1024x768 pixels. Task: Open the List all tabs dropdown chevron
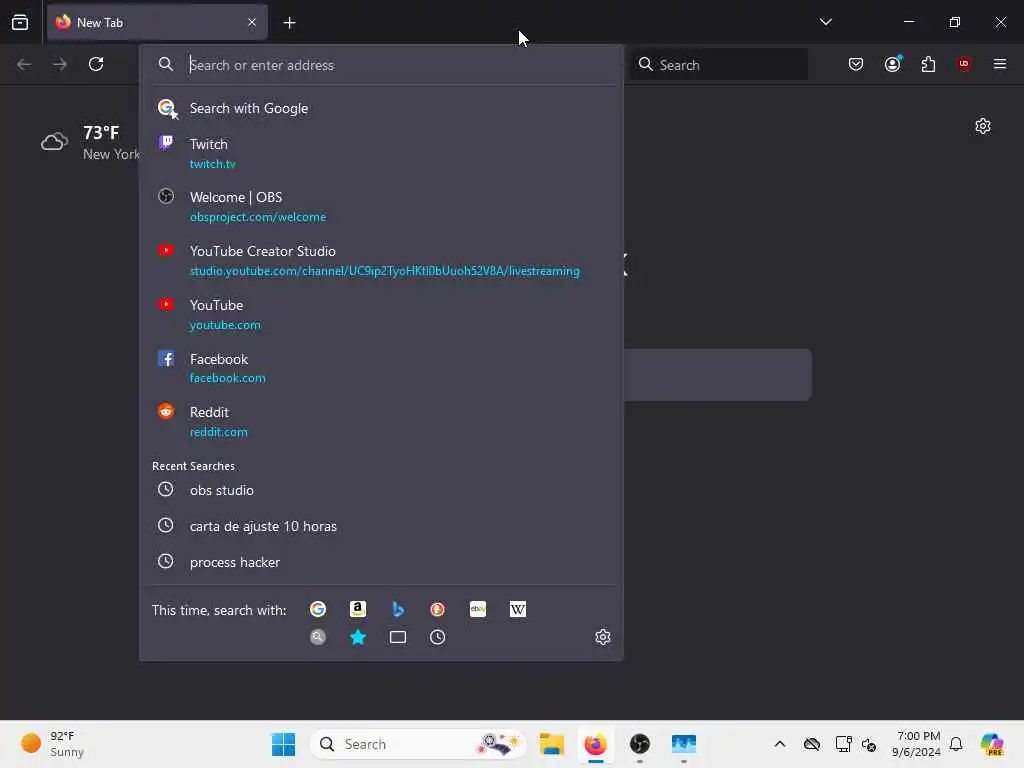pos(825,22)
